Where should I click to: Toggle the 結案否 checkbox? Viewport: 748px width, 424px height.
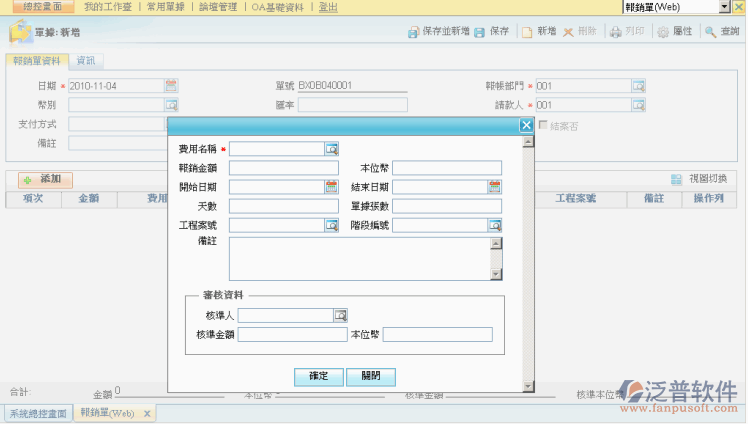543,125
